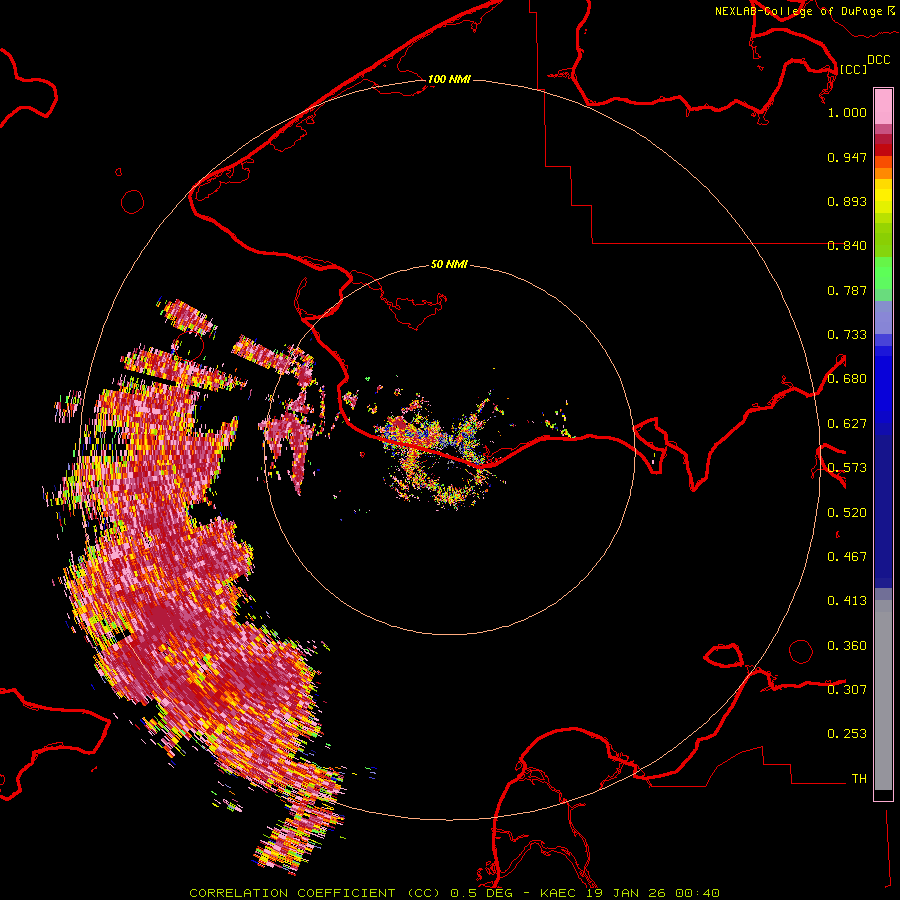Click the DCC label above the color scale
The height and width of the screenshot is (900, 900).
coord(879,60)
